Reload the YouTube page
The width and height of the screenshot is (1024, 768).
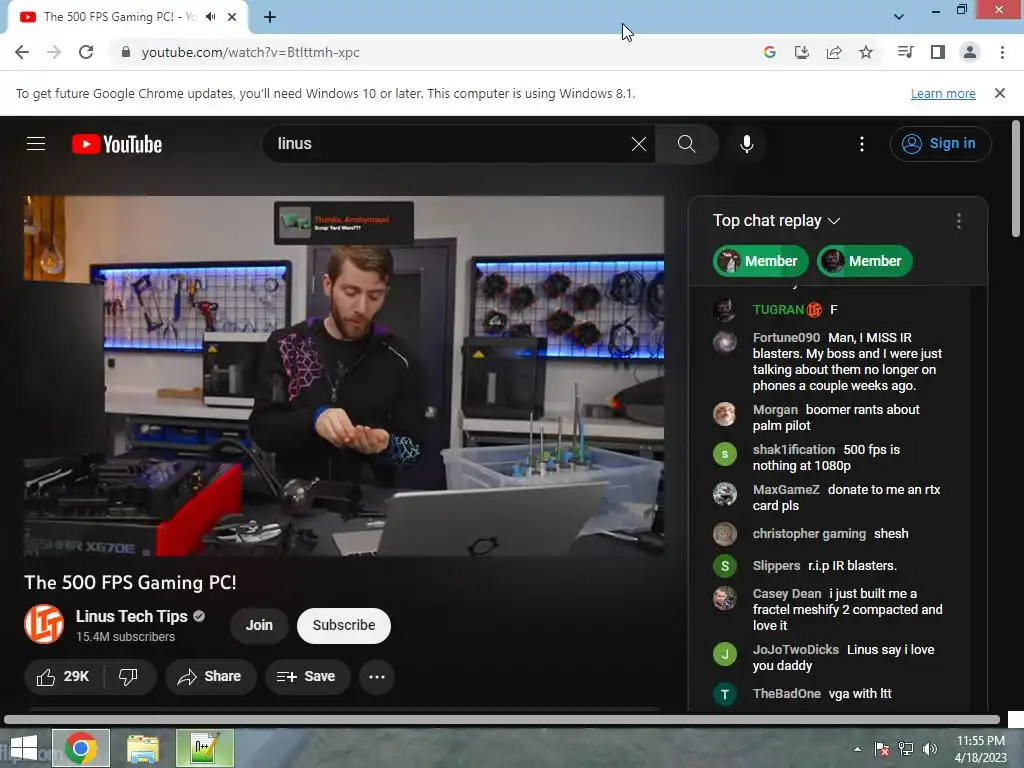(x=86, y=52)
